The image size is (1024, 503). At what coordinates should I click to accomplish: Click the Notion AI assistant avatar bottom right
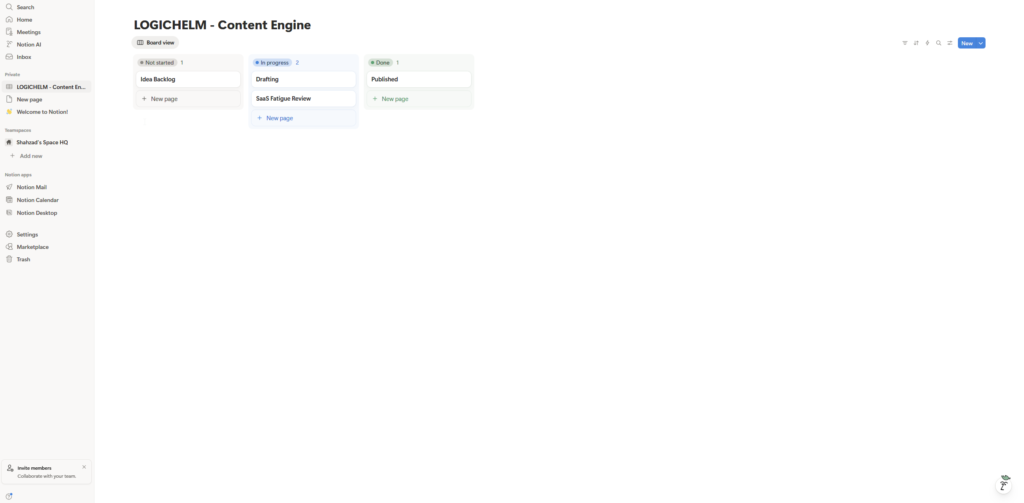click(x=1004, y=484)
